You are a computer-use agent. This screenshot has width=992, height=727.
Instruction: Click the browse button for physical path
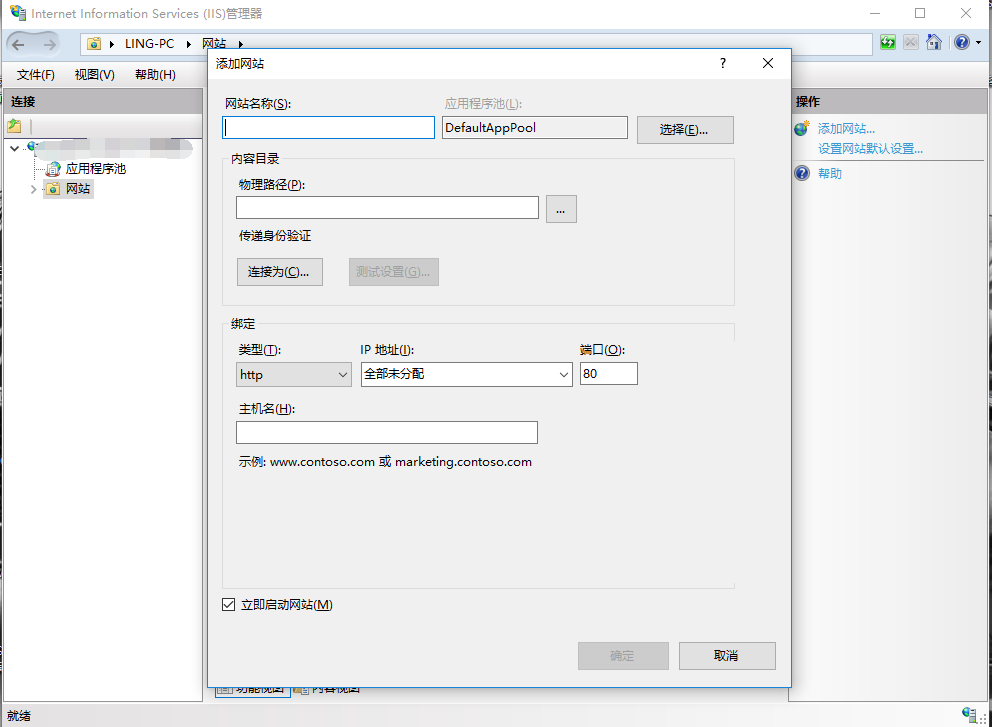[x=561, y=208]
